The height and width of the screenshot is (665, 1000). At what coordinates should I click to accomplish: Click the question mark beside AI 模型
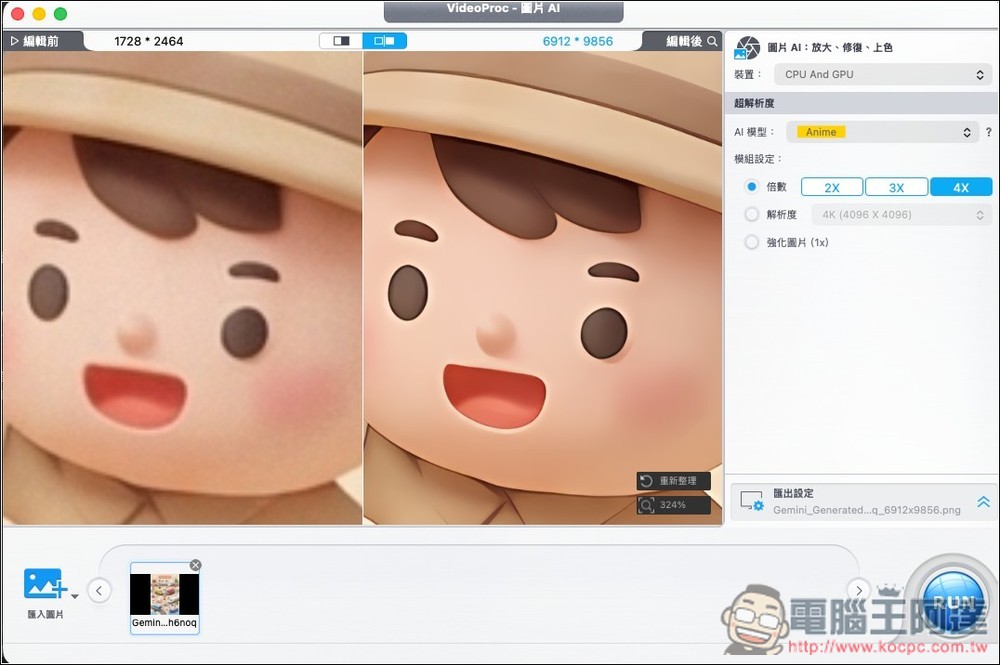[x=988, y=131]
